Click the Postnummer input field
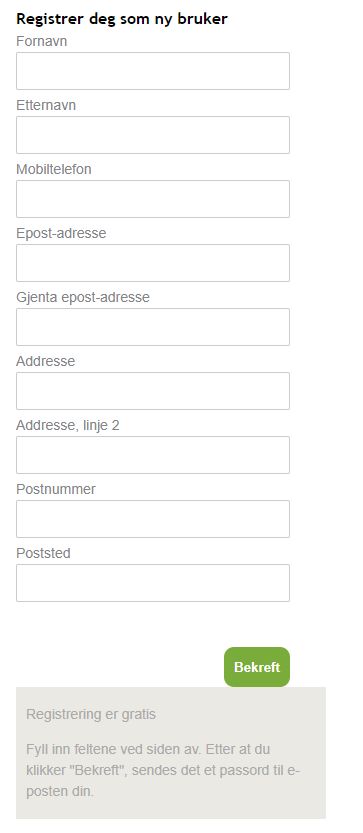 click(153, 519)
